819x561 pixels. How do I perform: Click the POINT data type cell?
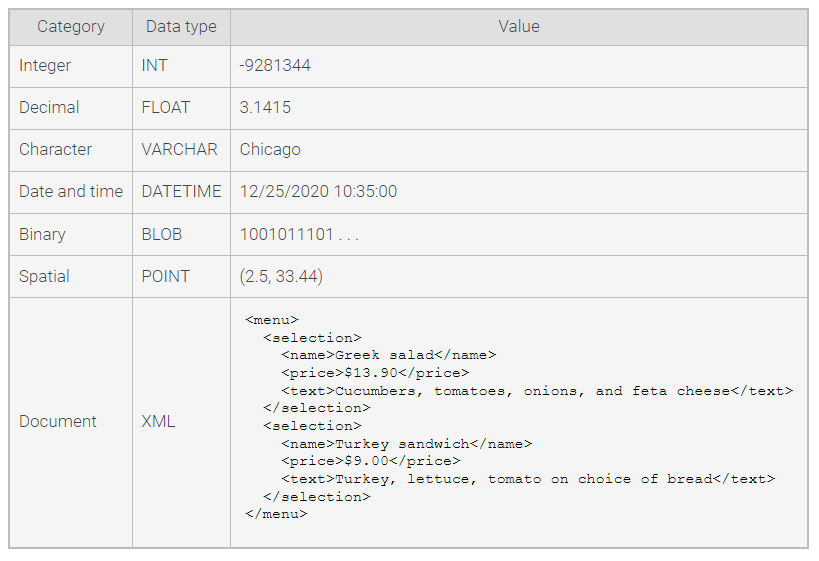pyautogui.click(x=165, y=276)
